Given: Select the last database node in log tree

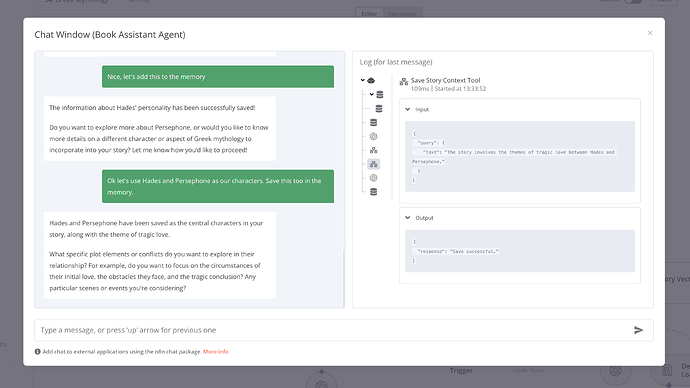Looking at the screenshot, I should coord(373,192).
